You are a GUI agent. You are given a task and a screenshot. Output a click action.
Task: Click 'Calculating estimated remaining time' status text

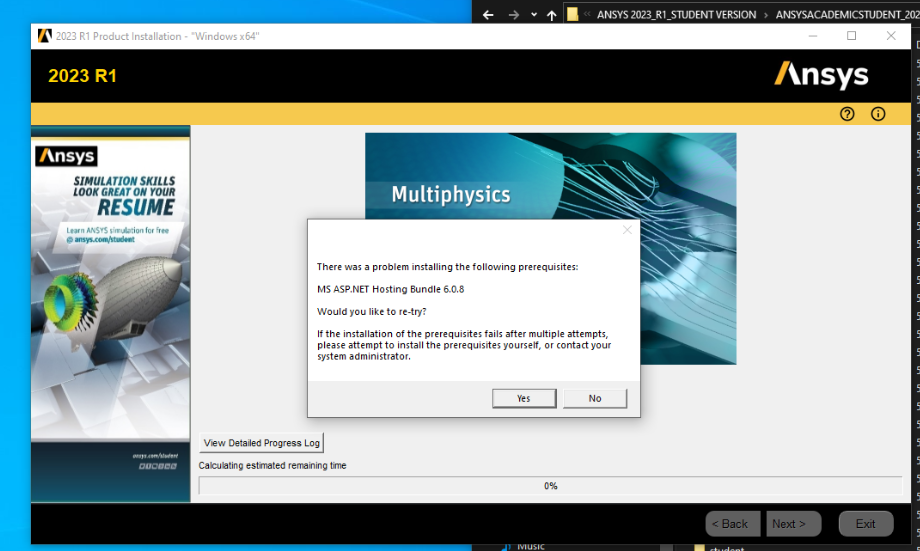point(272,465)
